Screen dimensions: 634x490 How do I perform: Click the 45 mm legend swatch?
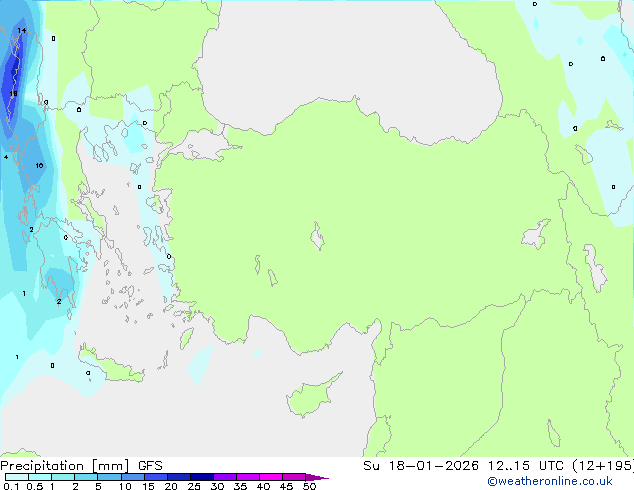pos(294,477)
